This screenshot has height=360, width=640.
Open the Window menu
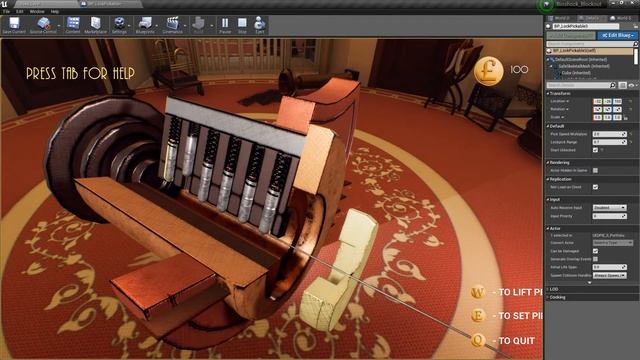(x=37, y=11)
